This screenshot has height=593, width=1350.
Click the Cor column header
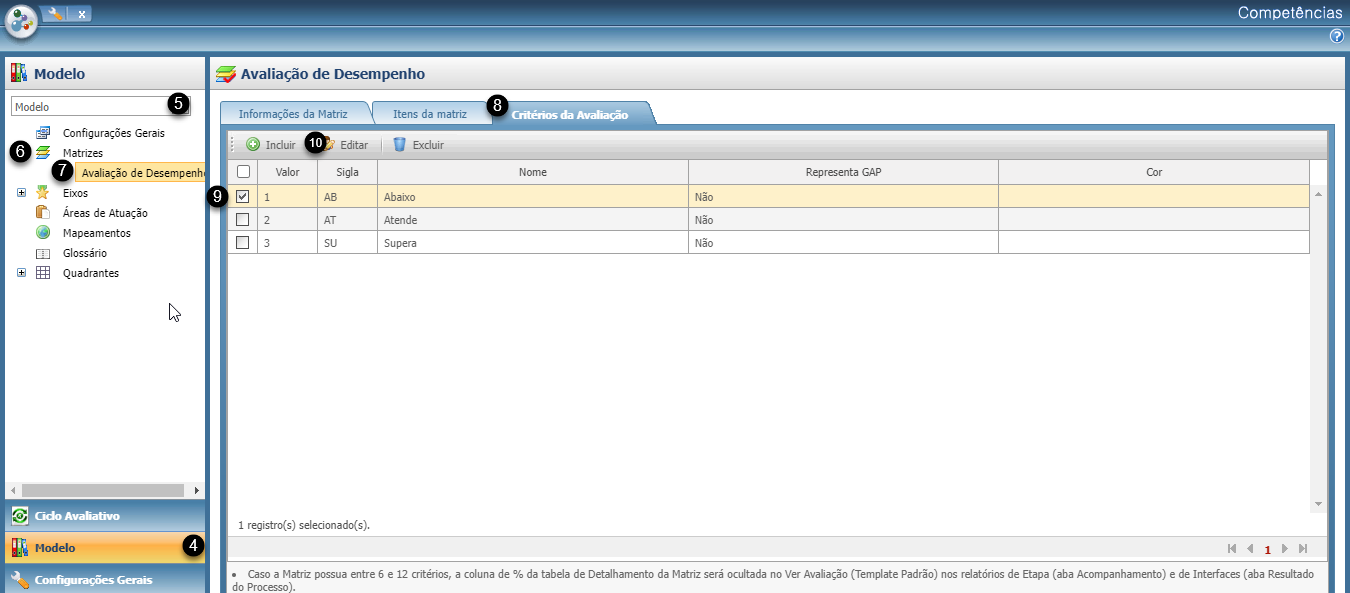click(1154, 172)
